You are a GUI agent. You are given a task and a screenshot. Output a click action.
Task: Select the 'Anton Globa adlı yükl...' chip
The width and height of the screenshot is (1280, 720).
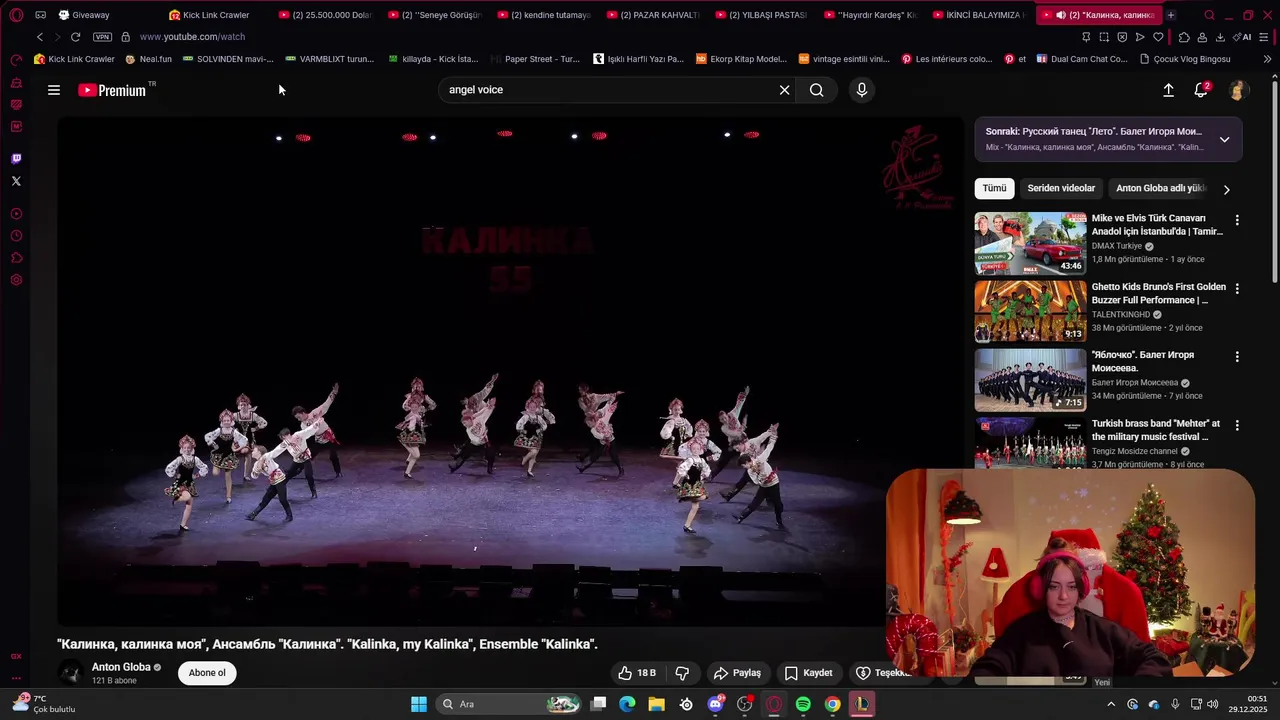[1161, 188]
